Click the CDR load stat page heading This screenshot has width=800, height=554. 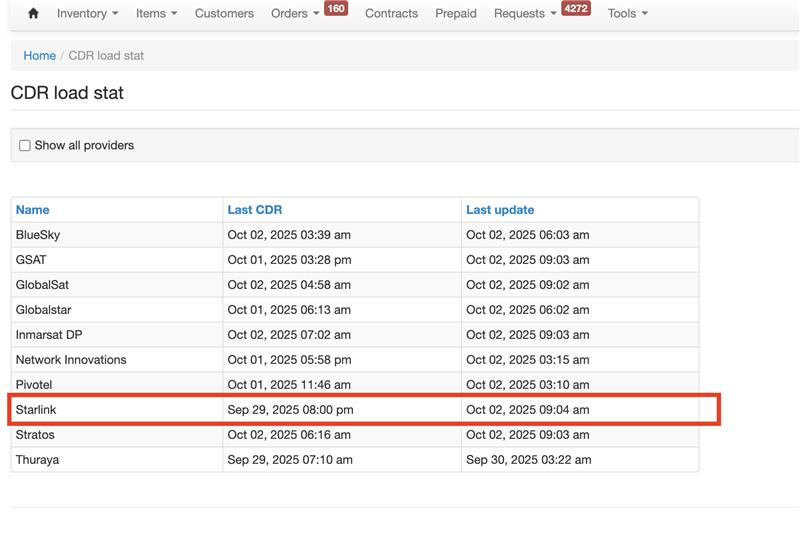pos(67,93)
